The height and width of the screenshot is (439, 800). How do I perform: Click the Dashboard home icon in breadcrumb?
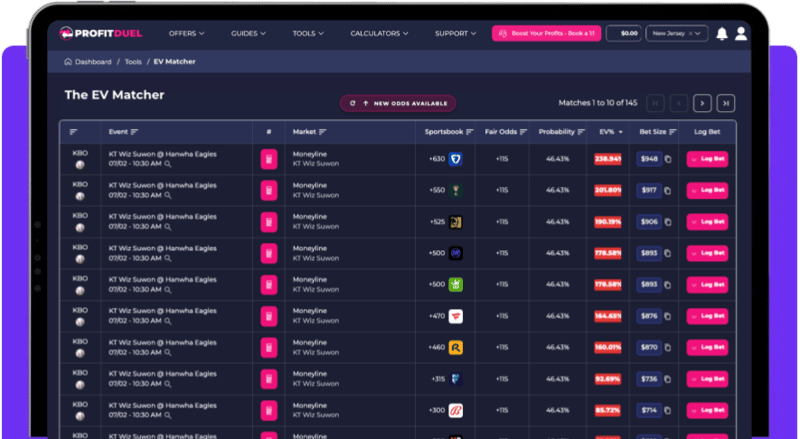tap(68, 62)
